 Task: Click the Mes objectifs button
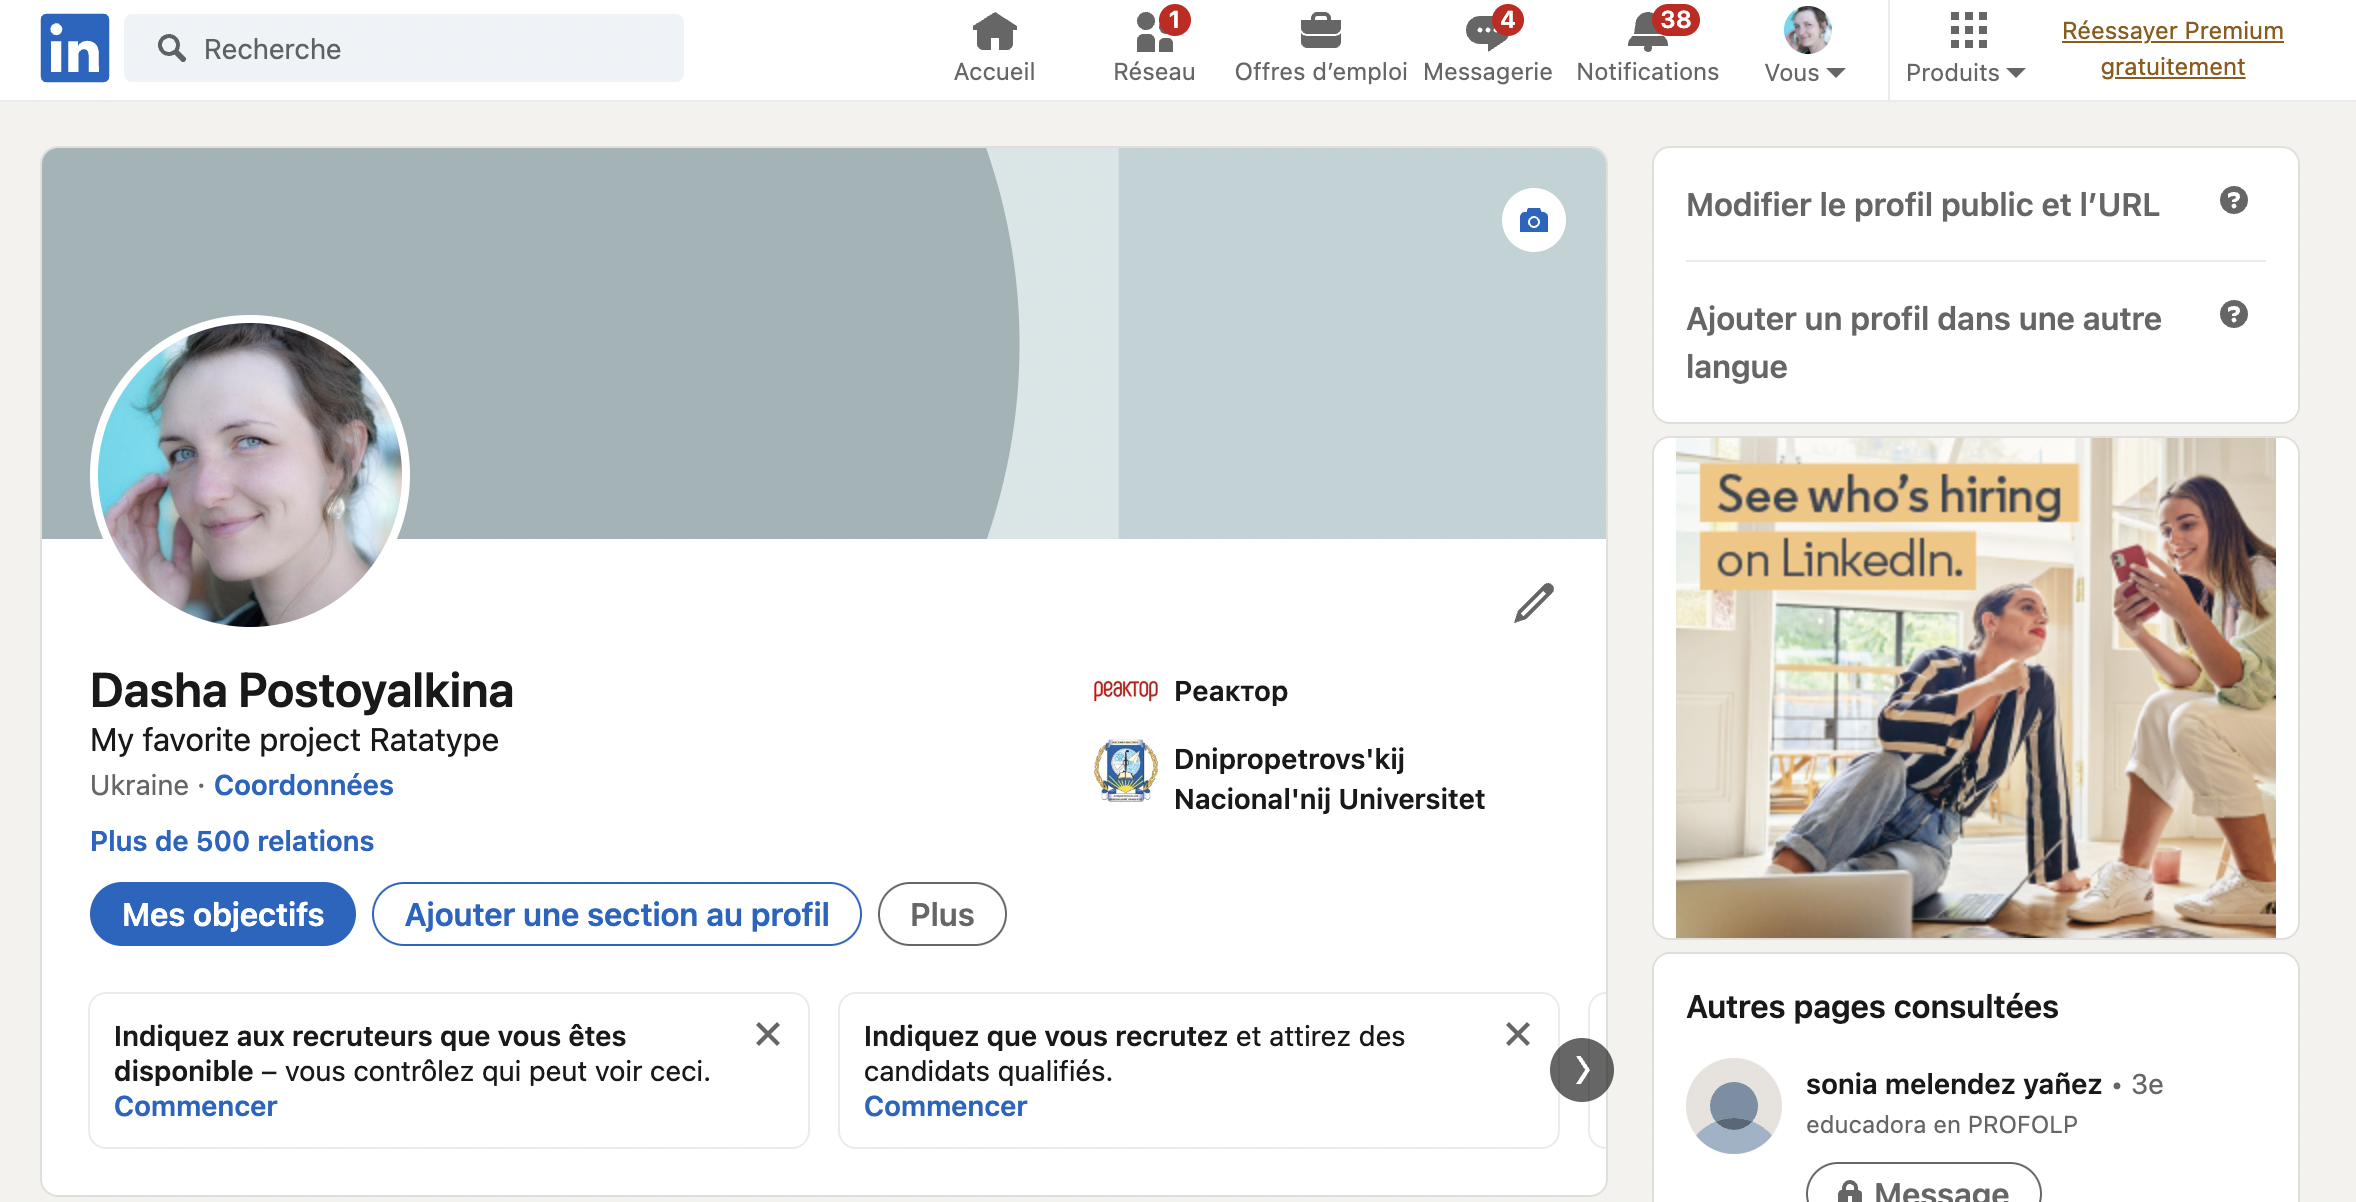pyautogui.click(x=223, y=914)
